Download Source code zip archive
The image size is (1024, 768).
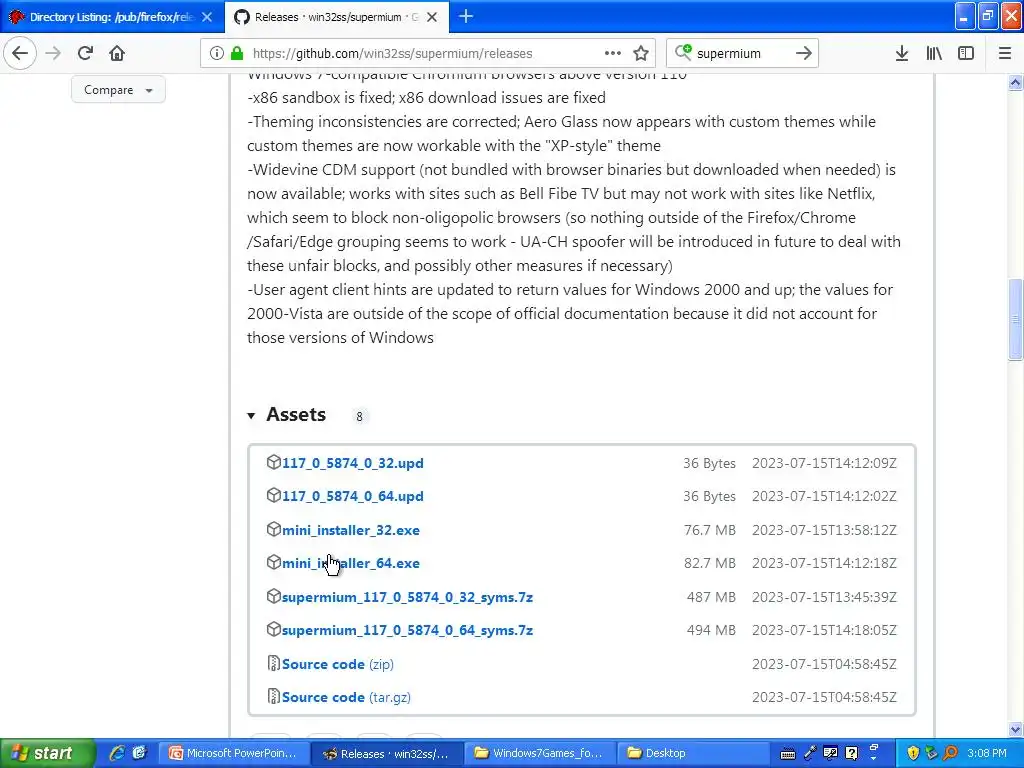click(338, 664)
